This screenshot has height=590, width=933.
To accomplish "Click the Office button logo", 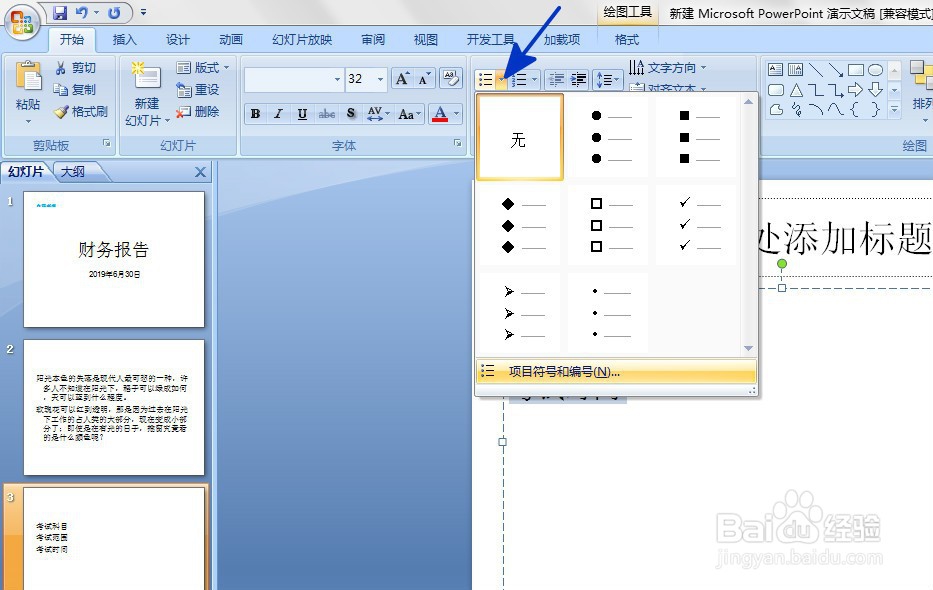I will (21, 22).
